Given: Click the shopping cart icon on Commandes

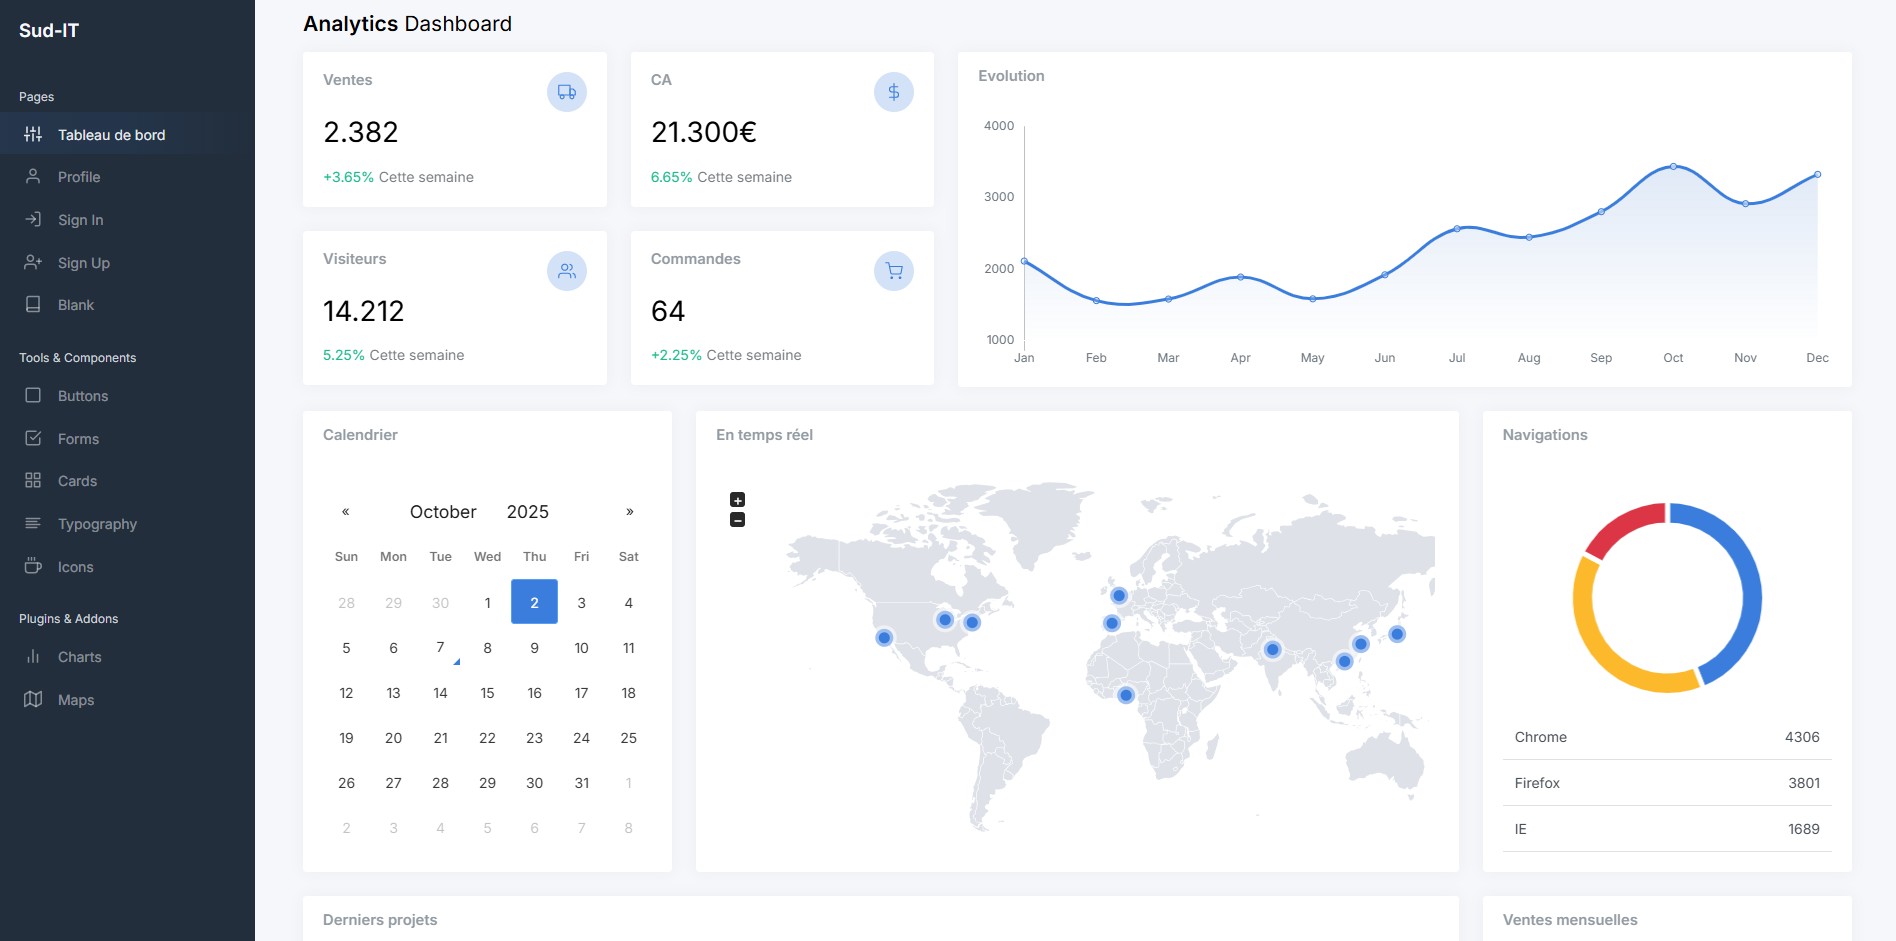Looking at the screenshot, I should point(894,270).
